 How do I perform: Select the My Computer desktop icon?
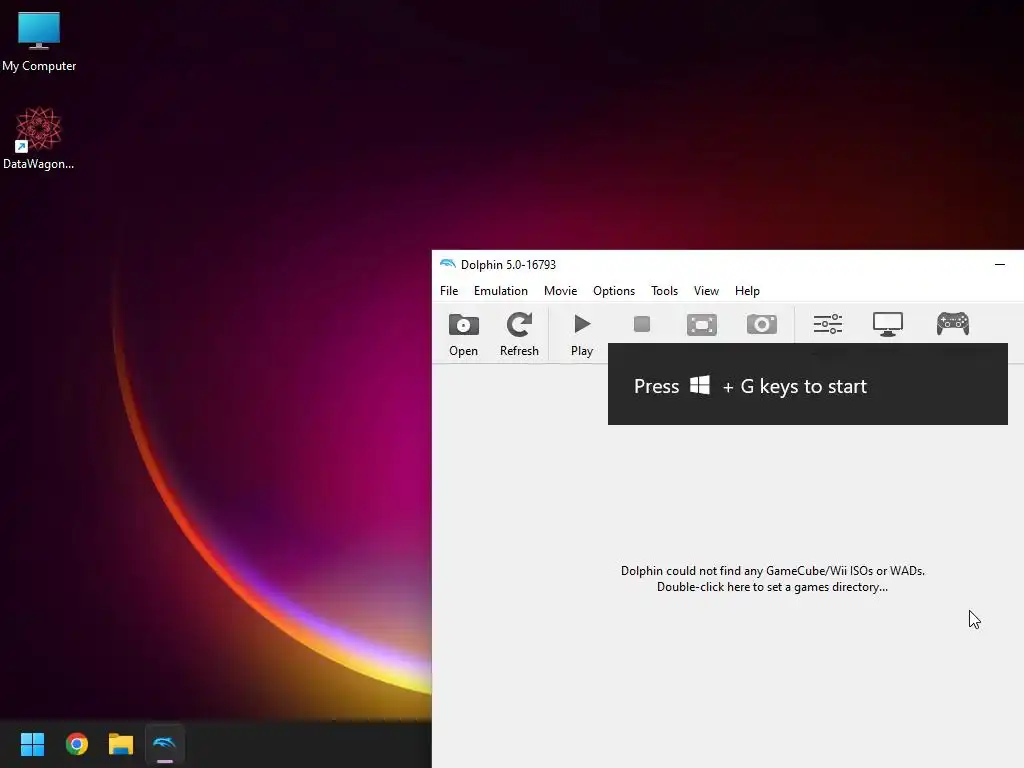[x=39, y=42]
